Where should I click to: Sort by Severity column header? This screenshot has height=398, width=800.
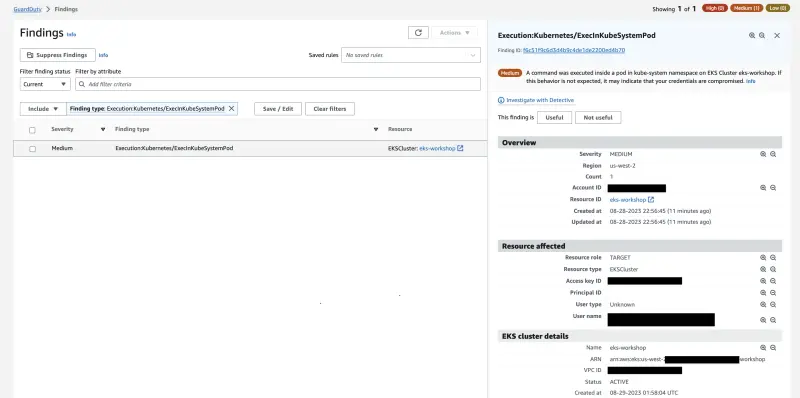tap(62, 130)
